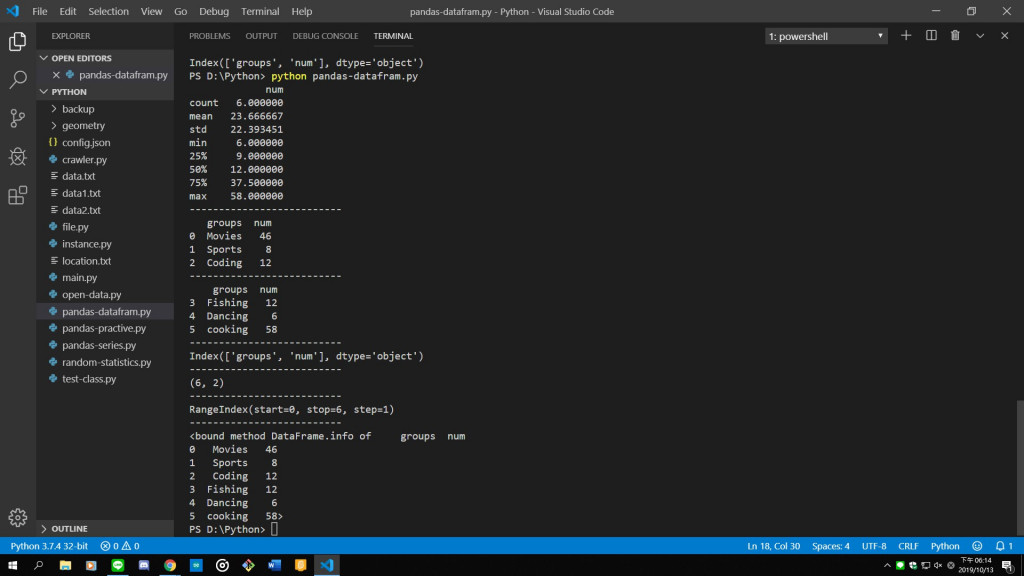The image size is (1024, 576).
Task: Switch to the Debug Console tab
Action: click(x=325, y=36)
